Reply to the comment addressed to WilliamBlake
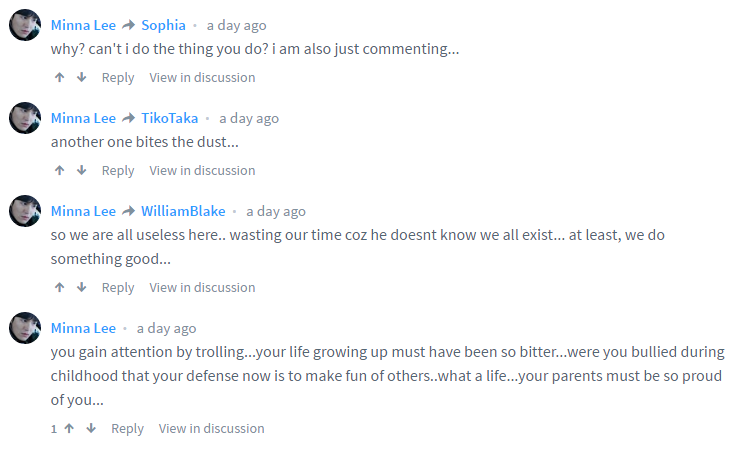Image resolution: width=735 pixels, height=450 pixels. coord(118,288)
